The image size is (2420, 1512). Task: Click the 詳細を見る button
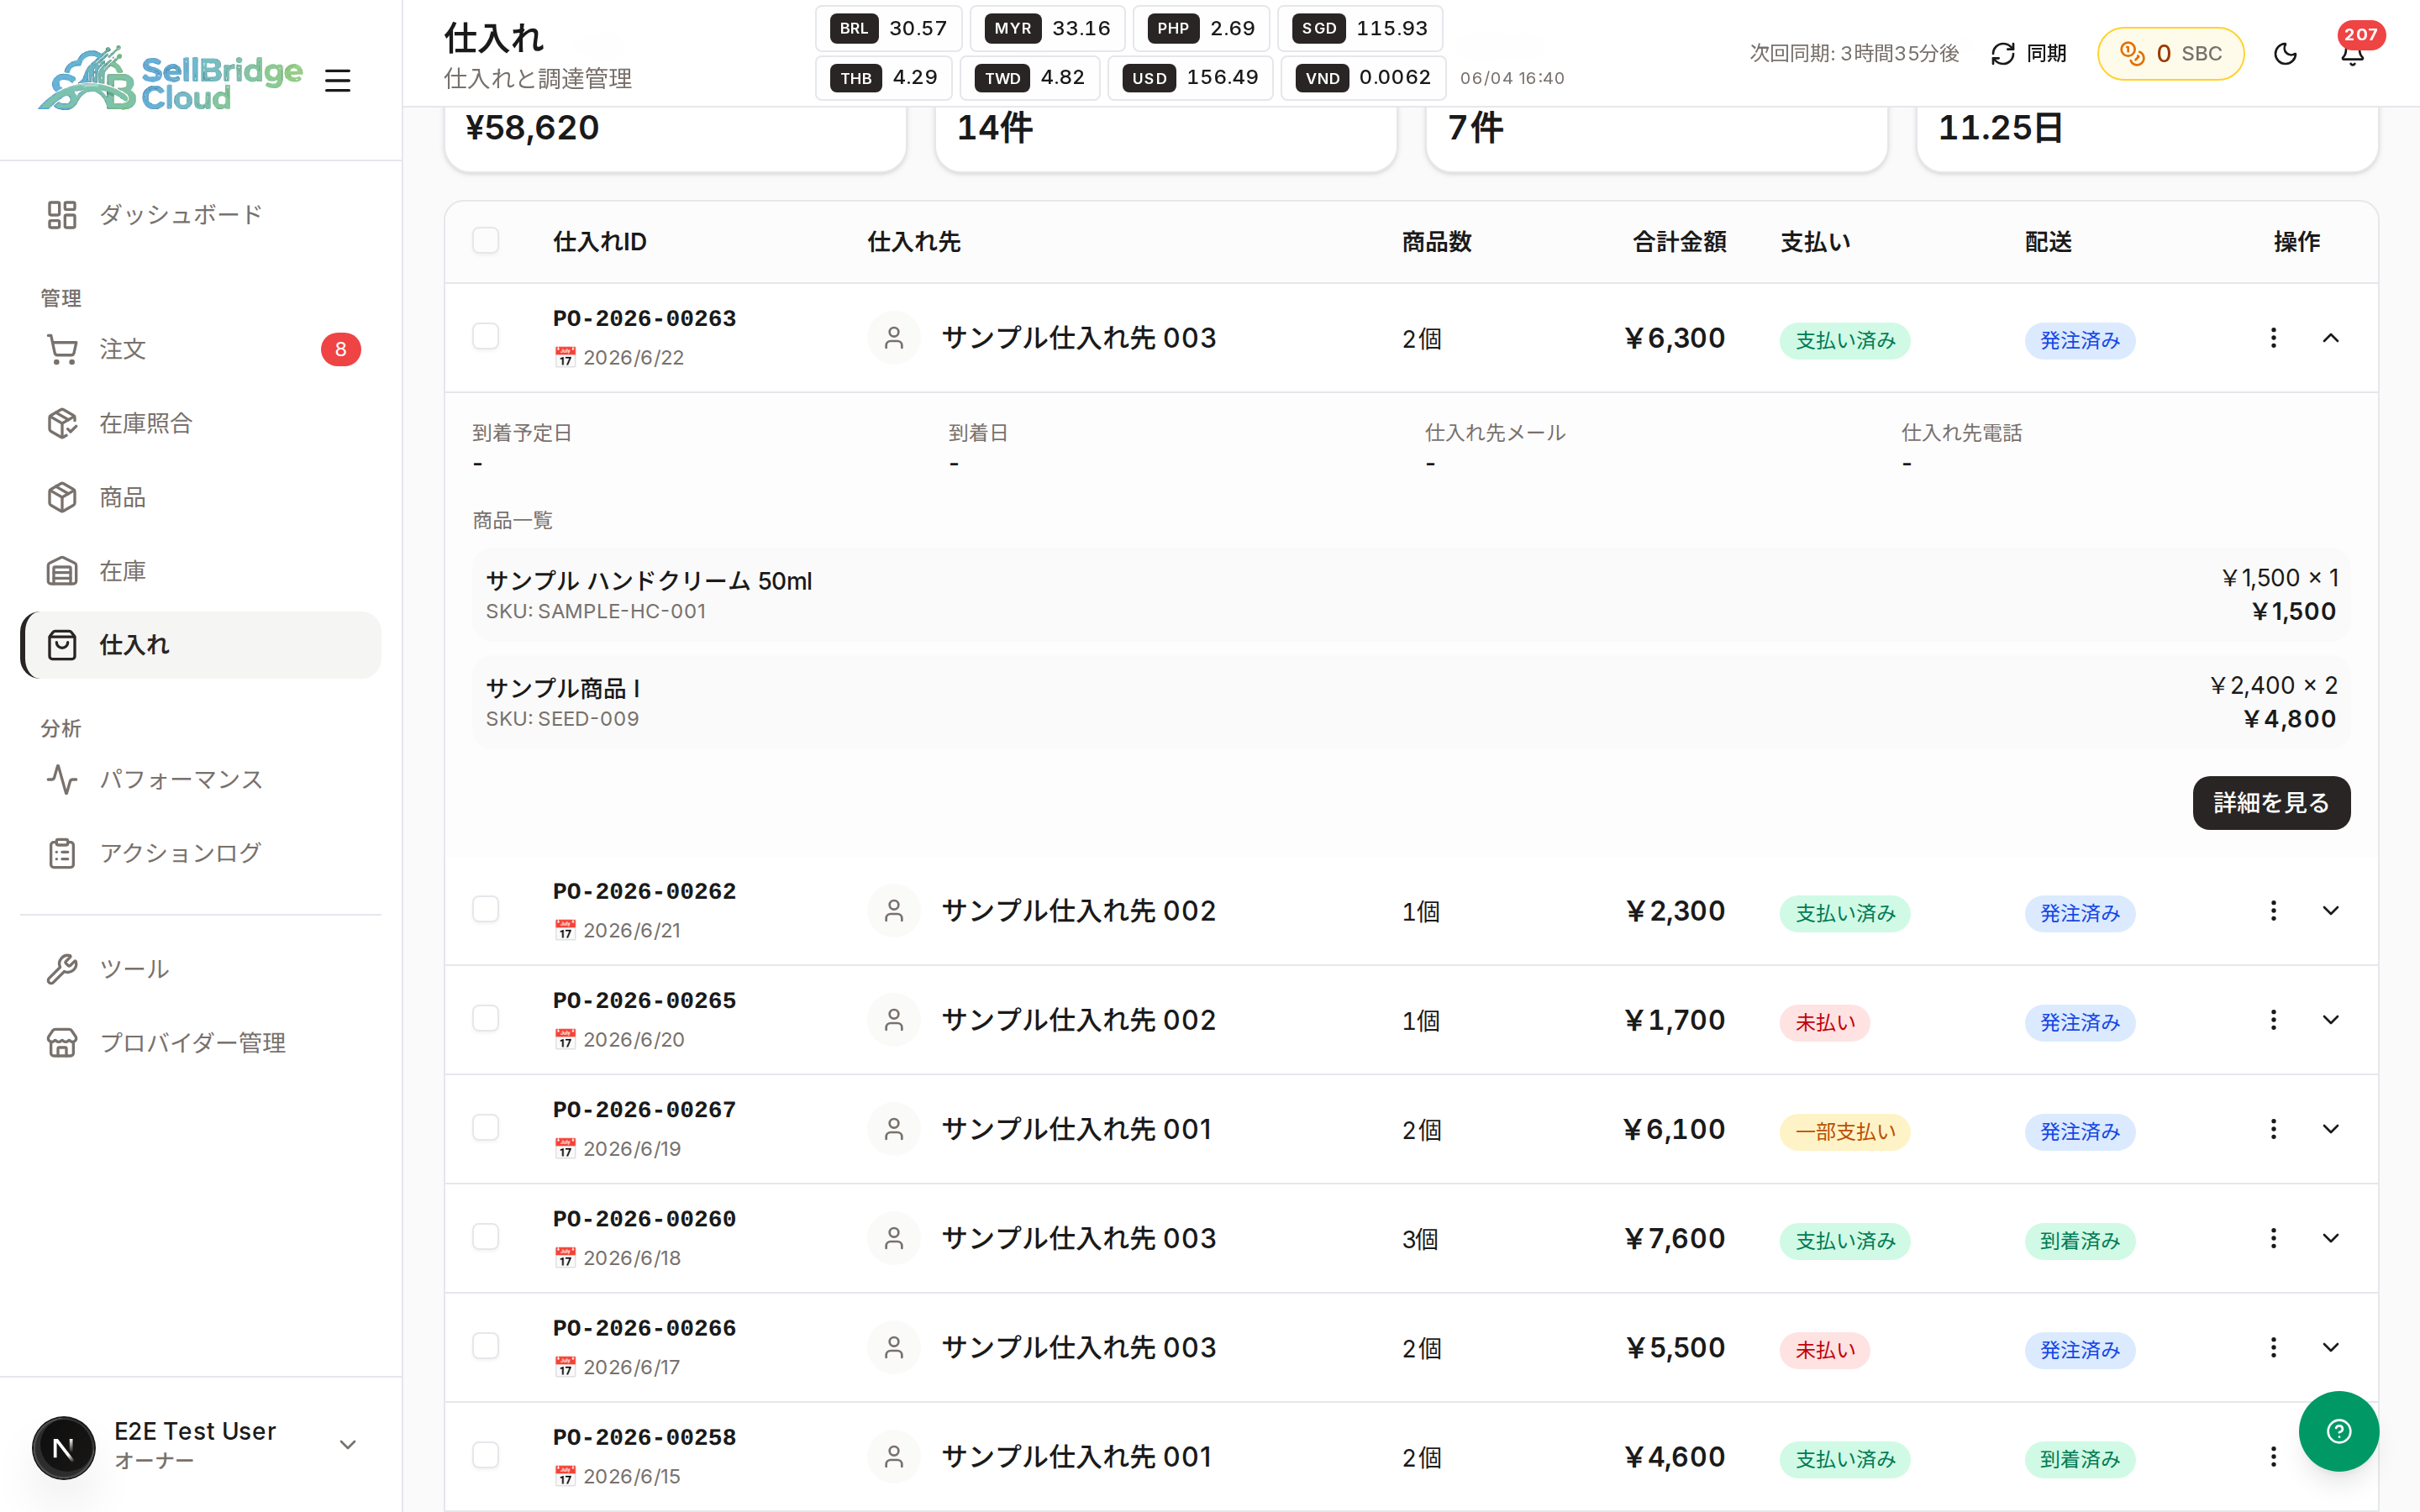pos(2271,803)
